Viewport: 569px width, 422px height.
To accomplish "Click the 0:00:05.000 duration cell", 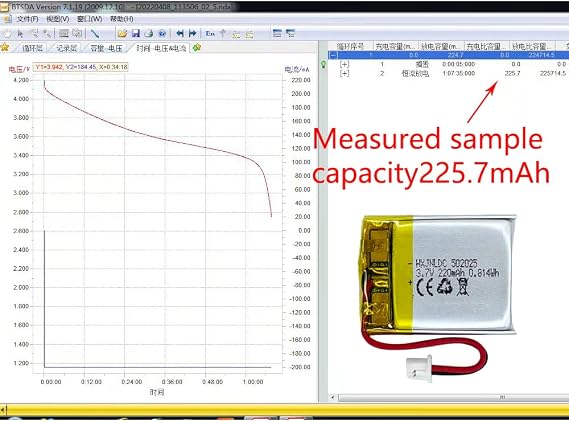I will (458, 64).
